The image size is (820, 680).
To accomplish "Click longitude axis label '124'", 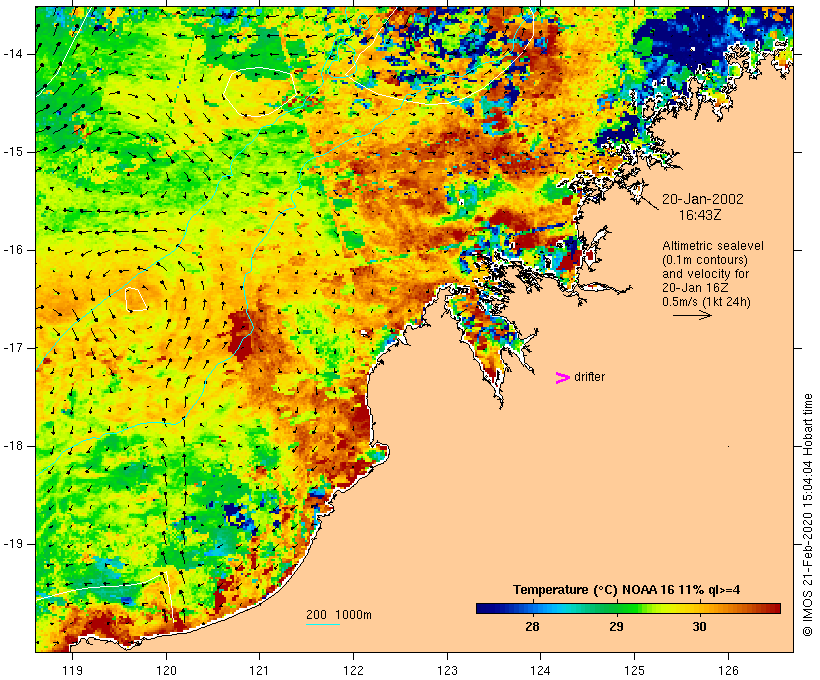I will tap(541, 670).
